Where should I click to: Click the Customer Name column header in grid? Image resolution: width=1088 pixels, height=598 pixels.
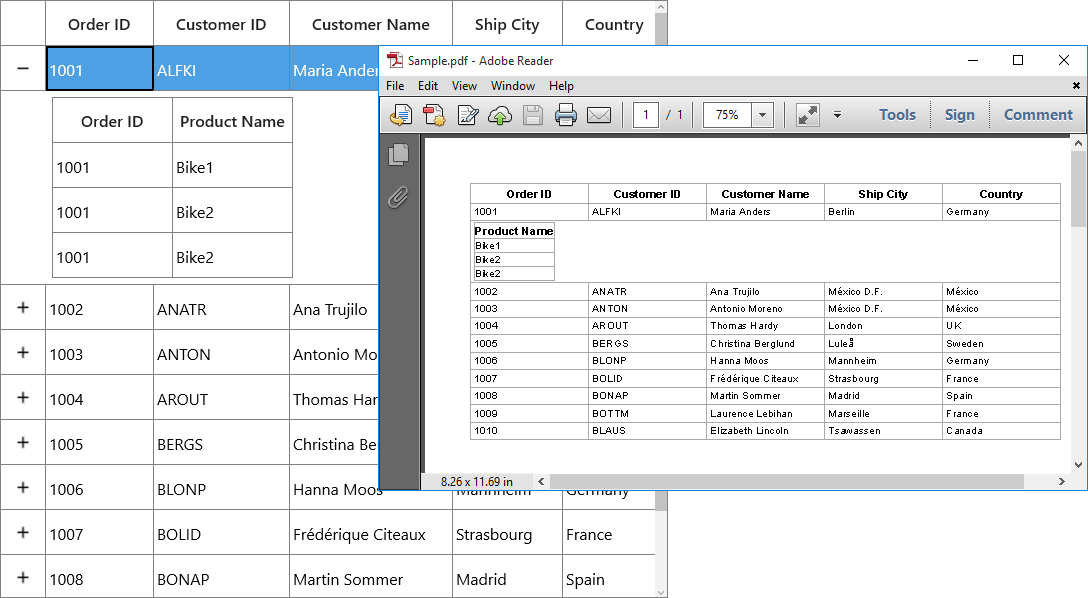pyautogui.click(x=371, y=24)
